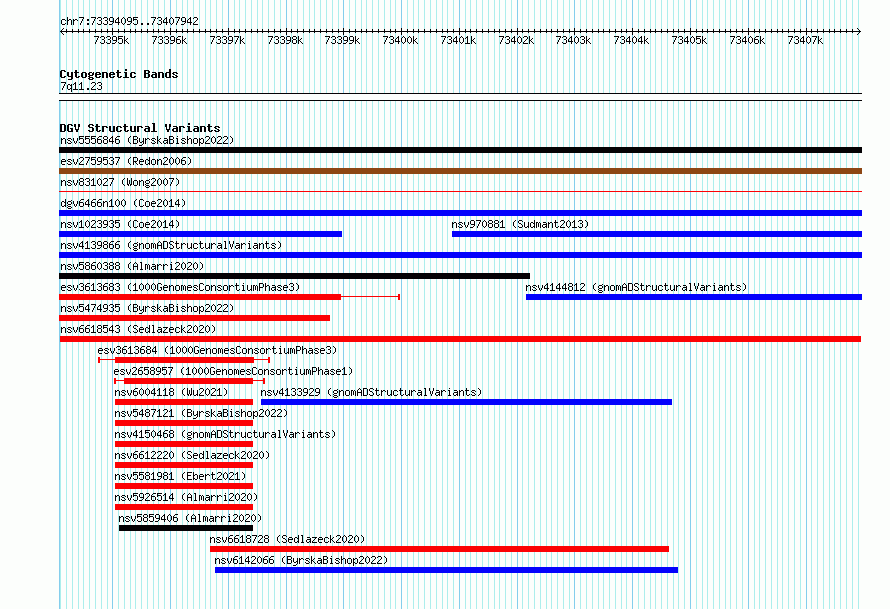This screenshot has height=609, width=890.
Task: Click the red nsv5487121 variant bar
Action: (x=184, y=423)
